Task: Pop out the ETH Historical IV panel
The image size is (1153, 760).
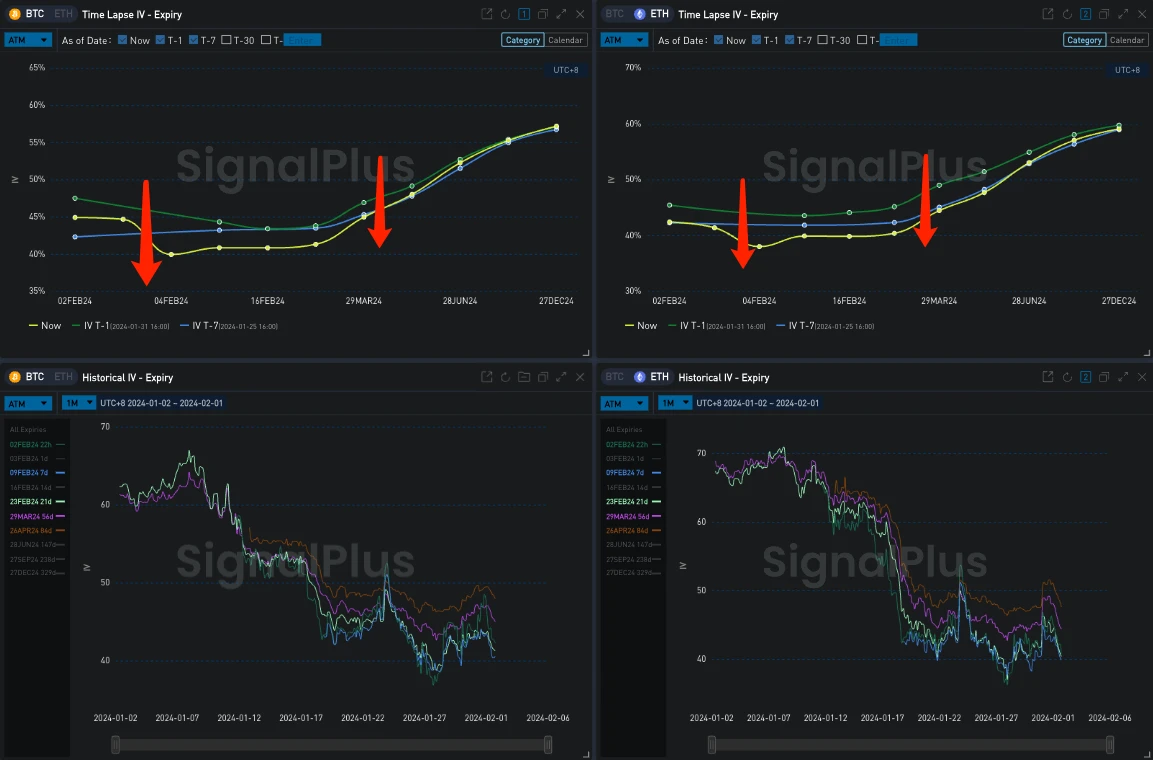Action: (x=1047, y=377)
